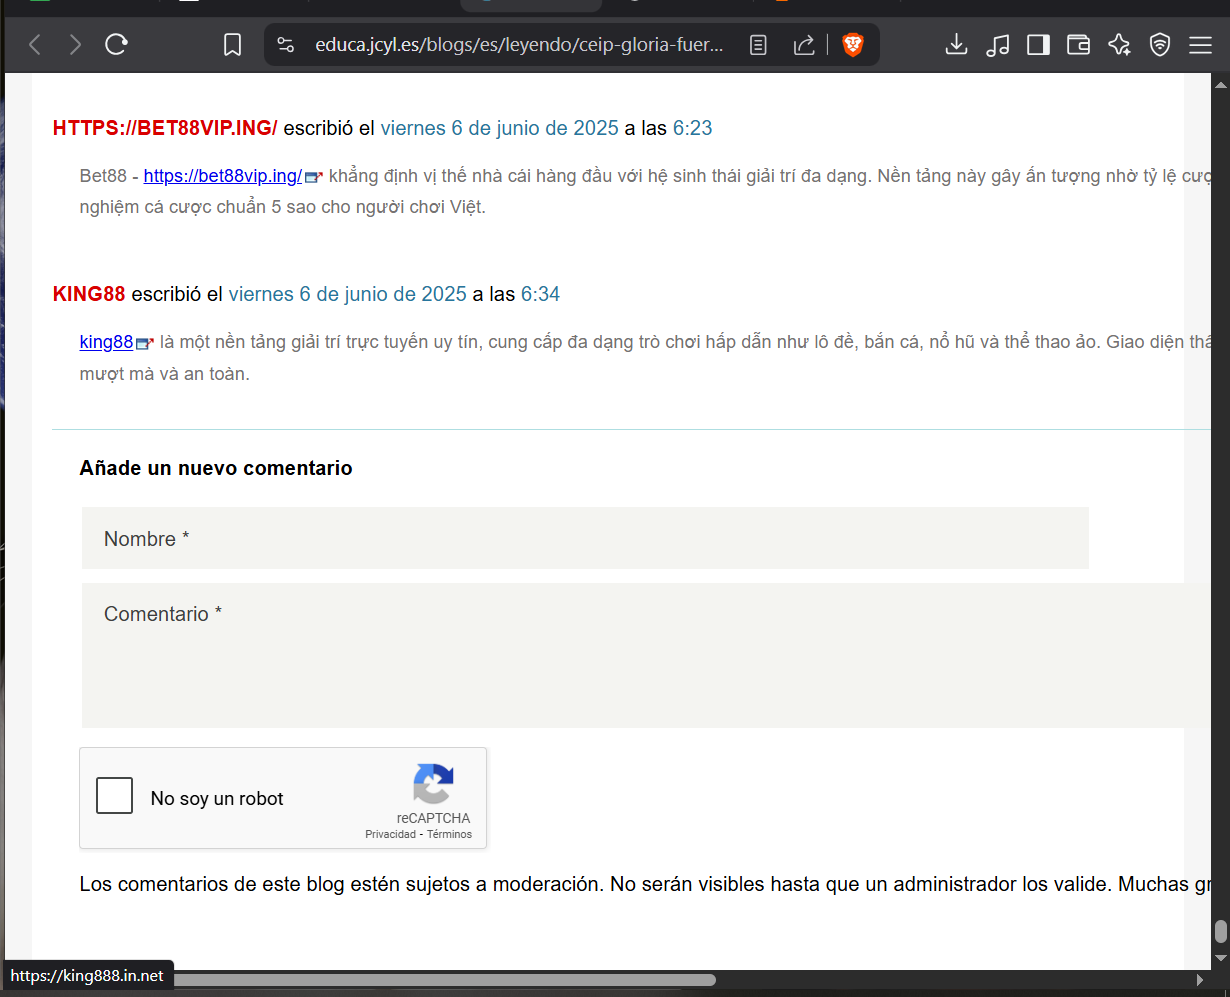Open the KING88 author name

(89, 294)
